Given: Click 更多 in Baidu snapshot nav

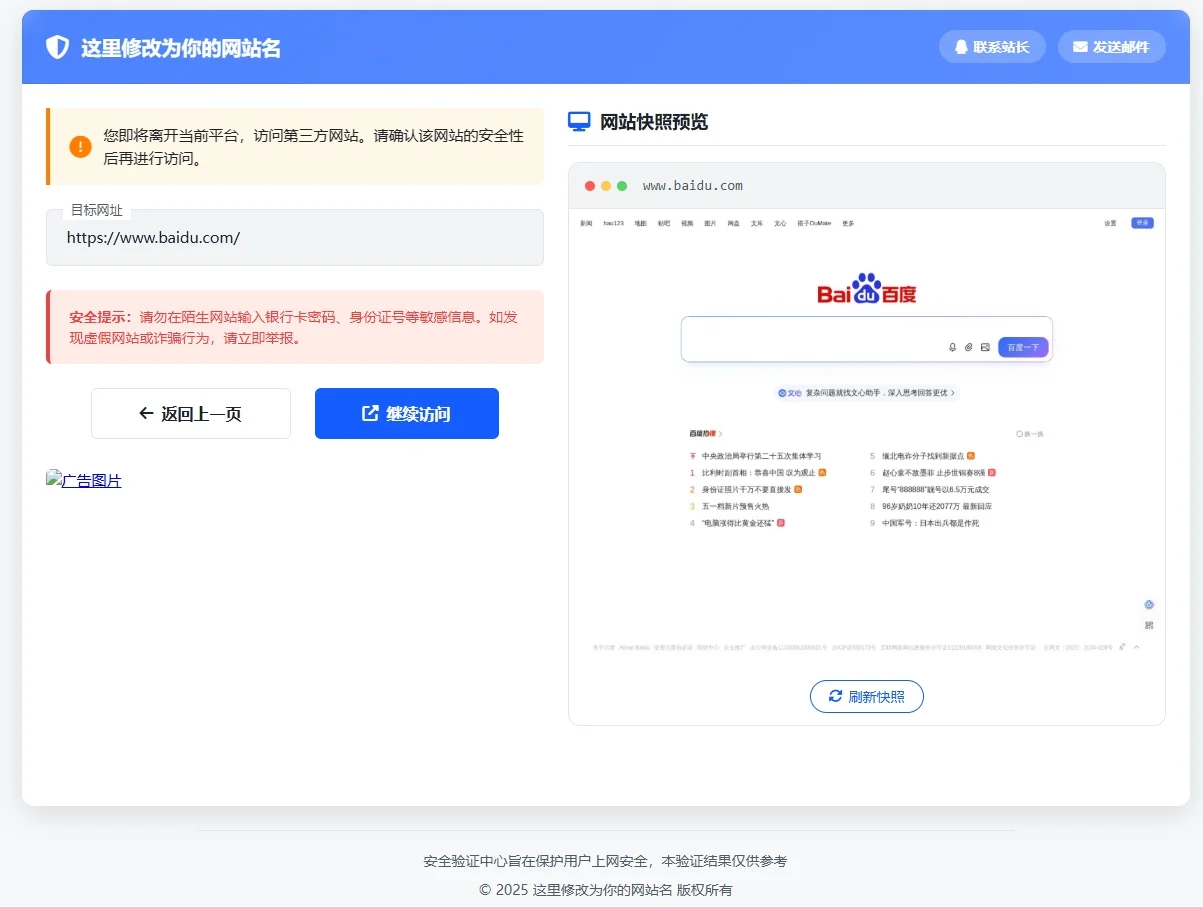Looking at the screenshot, I should tap(848, 223).
